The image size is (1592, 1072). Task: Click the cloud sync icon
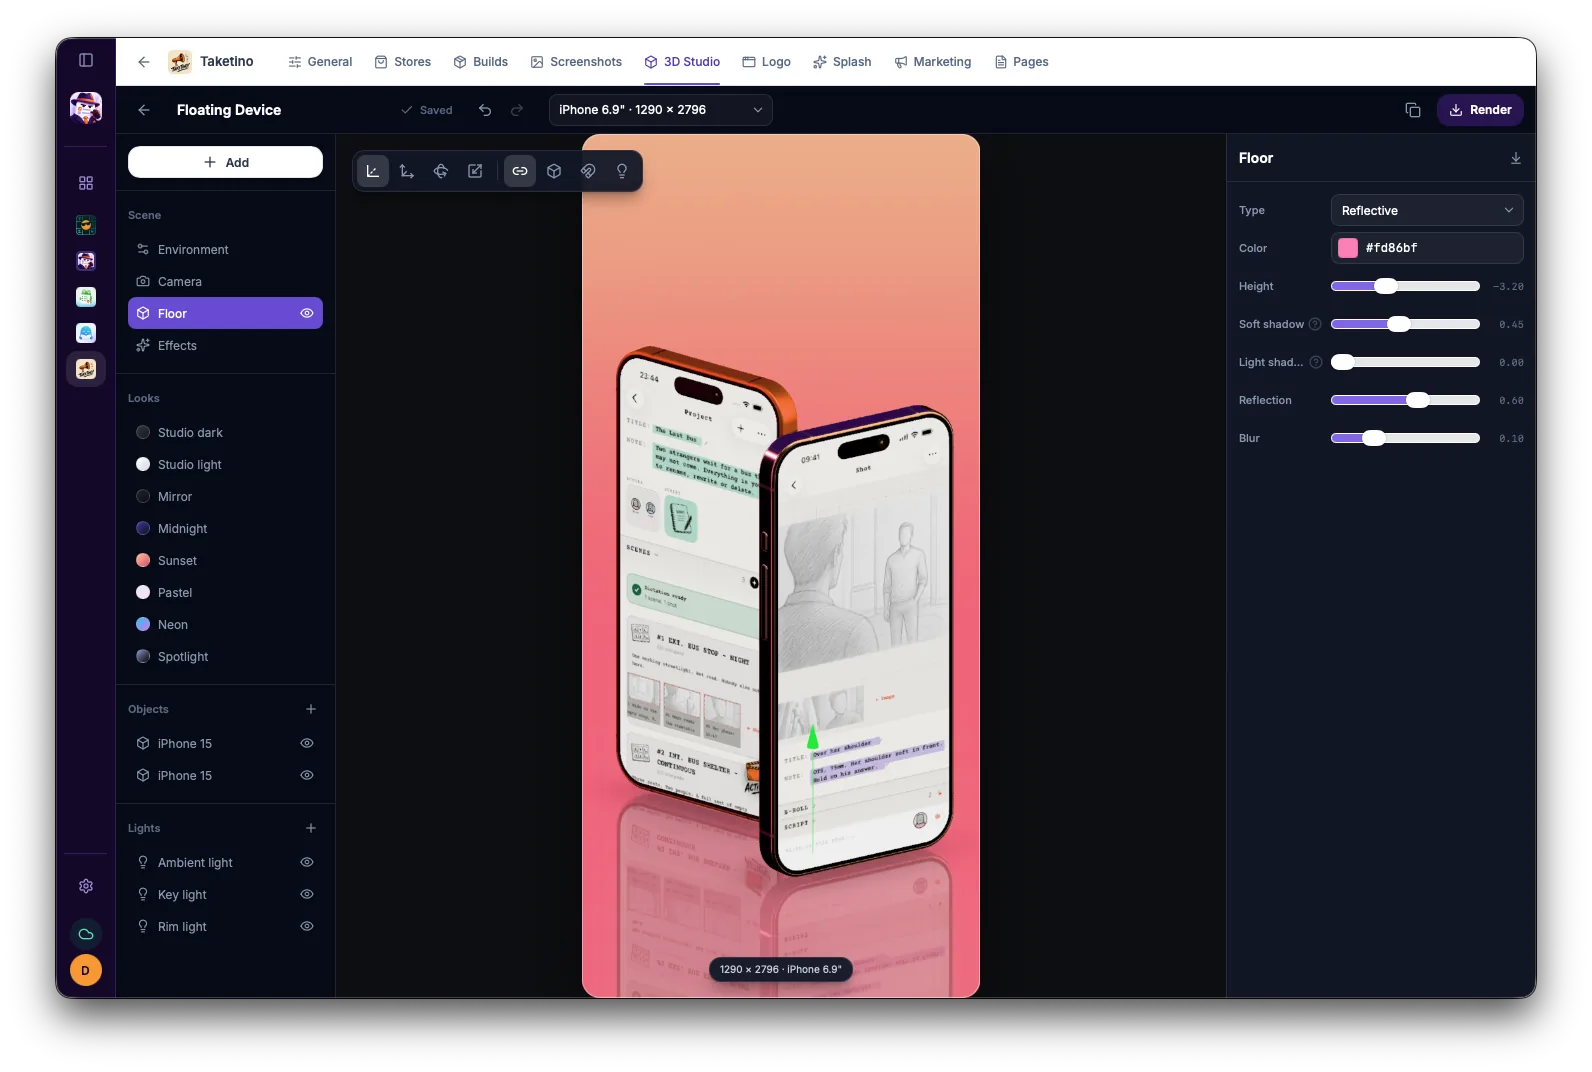tap(86, 934)
